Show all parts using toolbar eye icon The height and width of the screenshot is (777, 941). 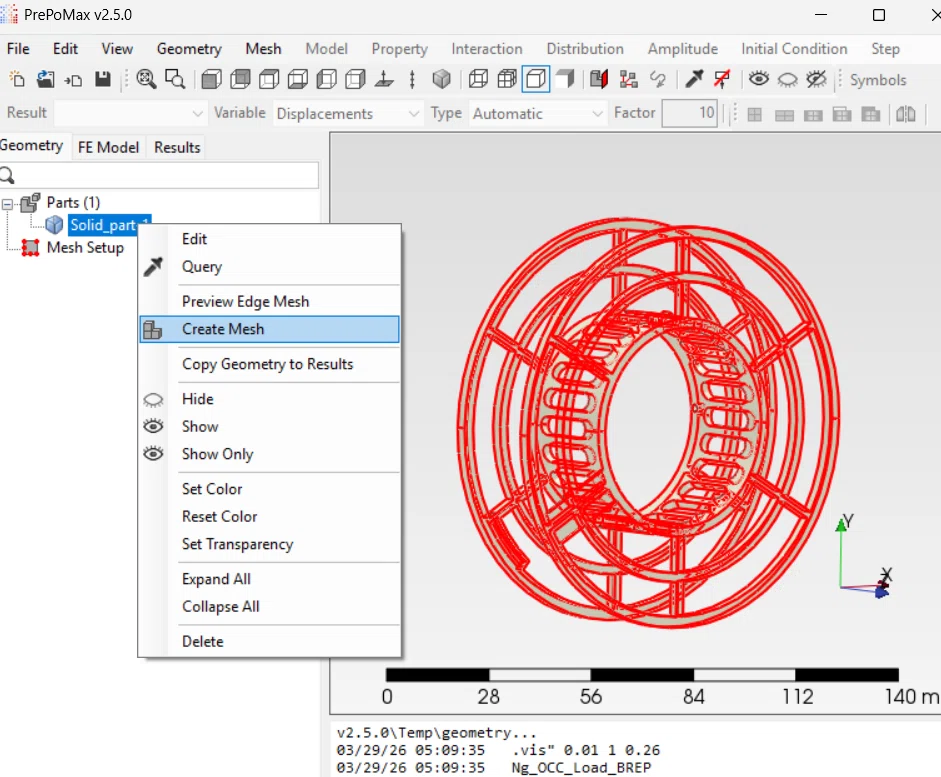click(x=759, y=79)
